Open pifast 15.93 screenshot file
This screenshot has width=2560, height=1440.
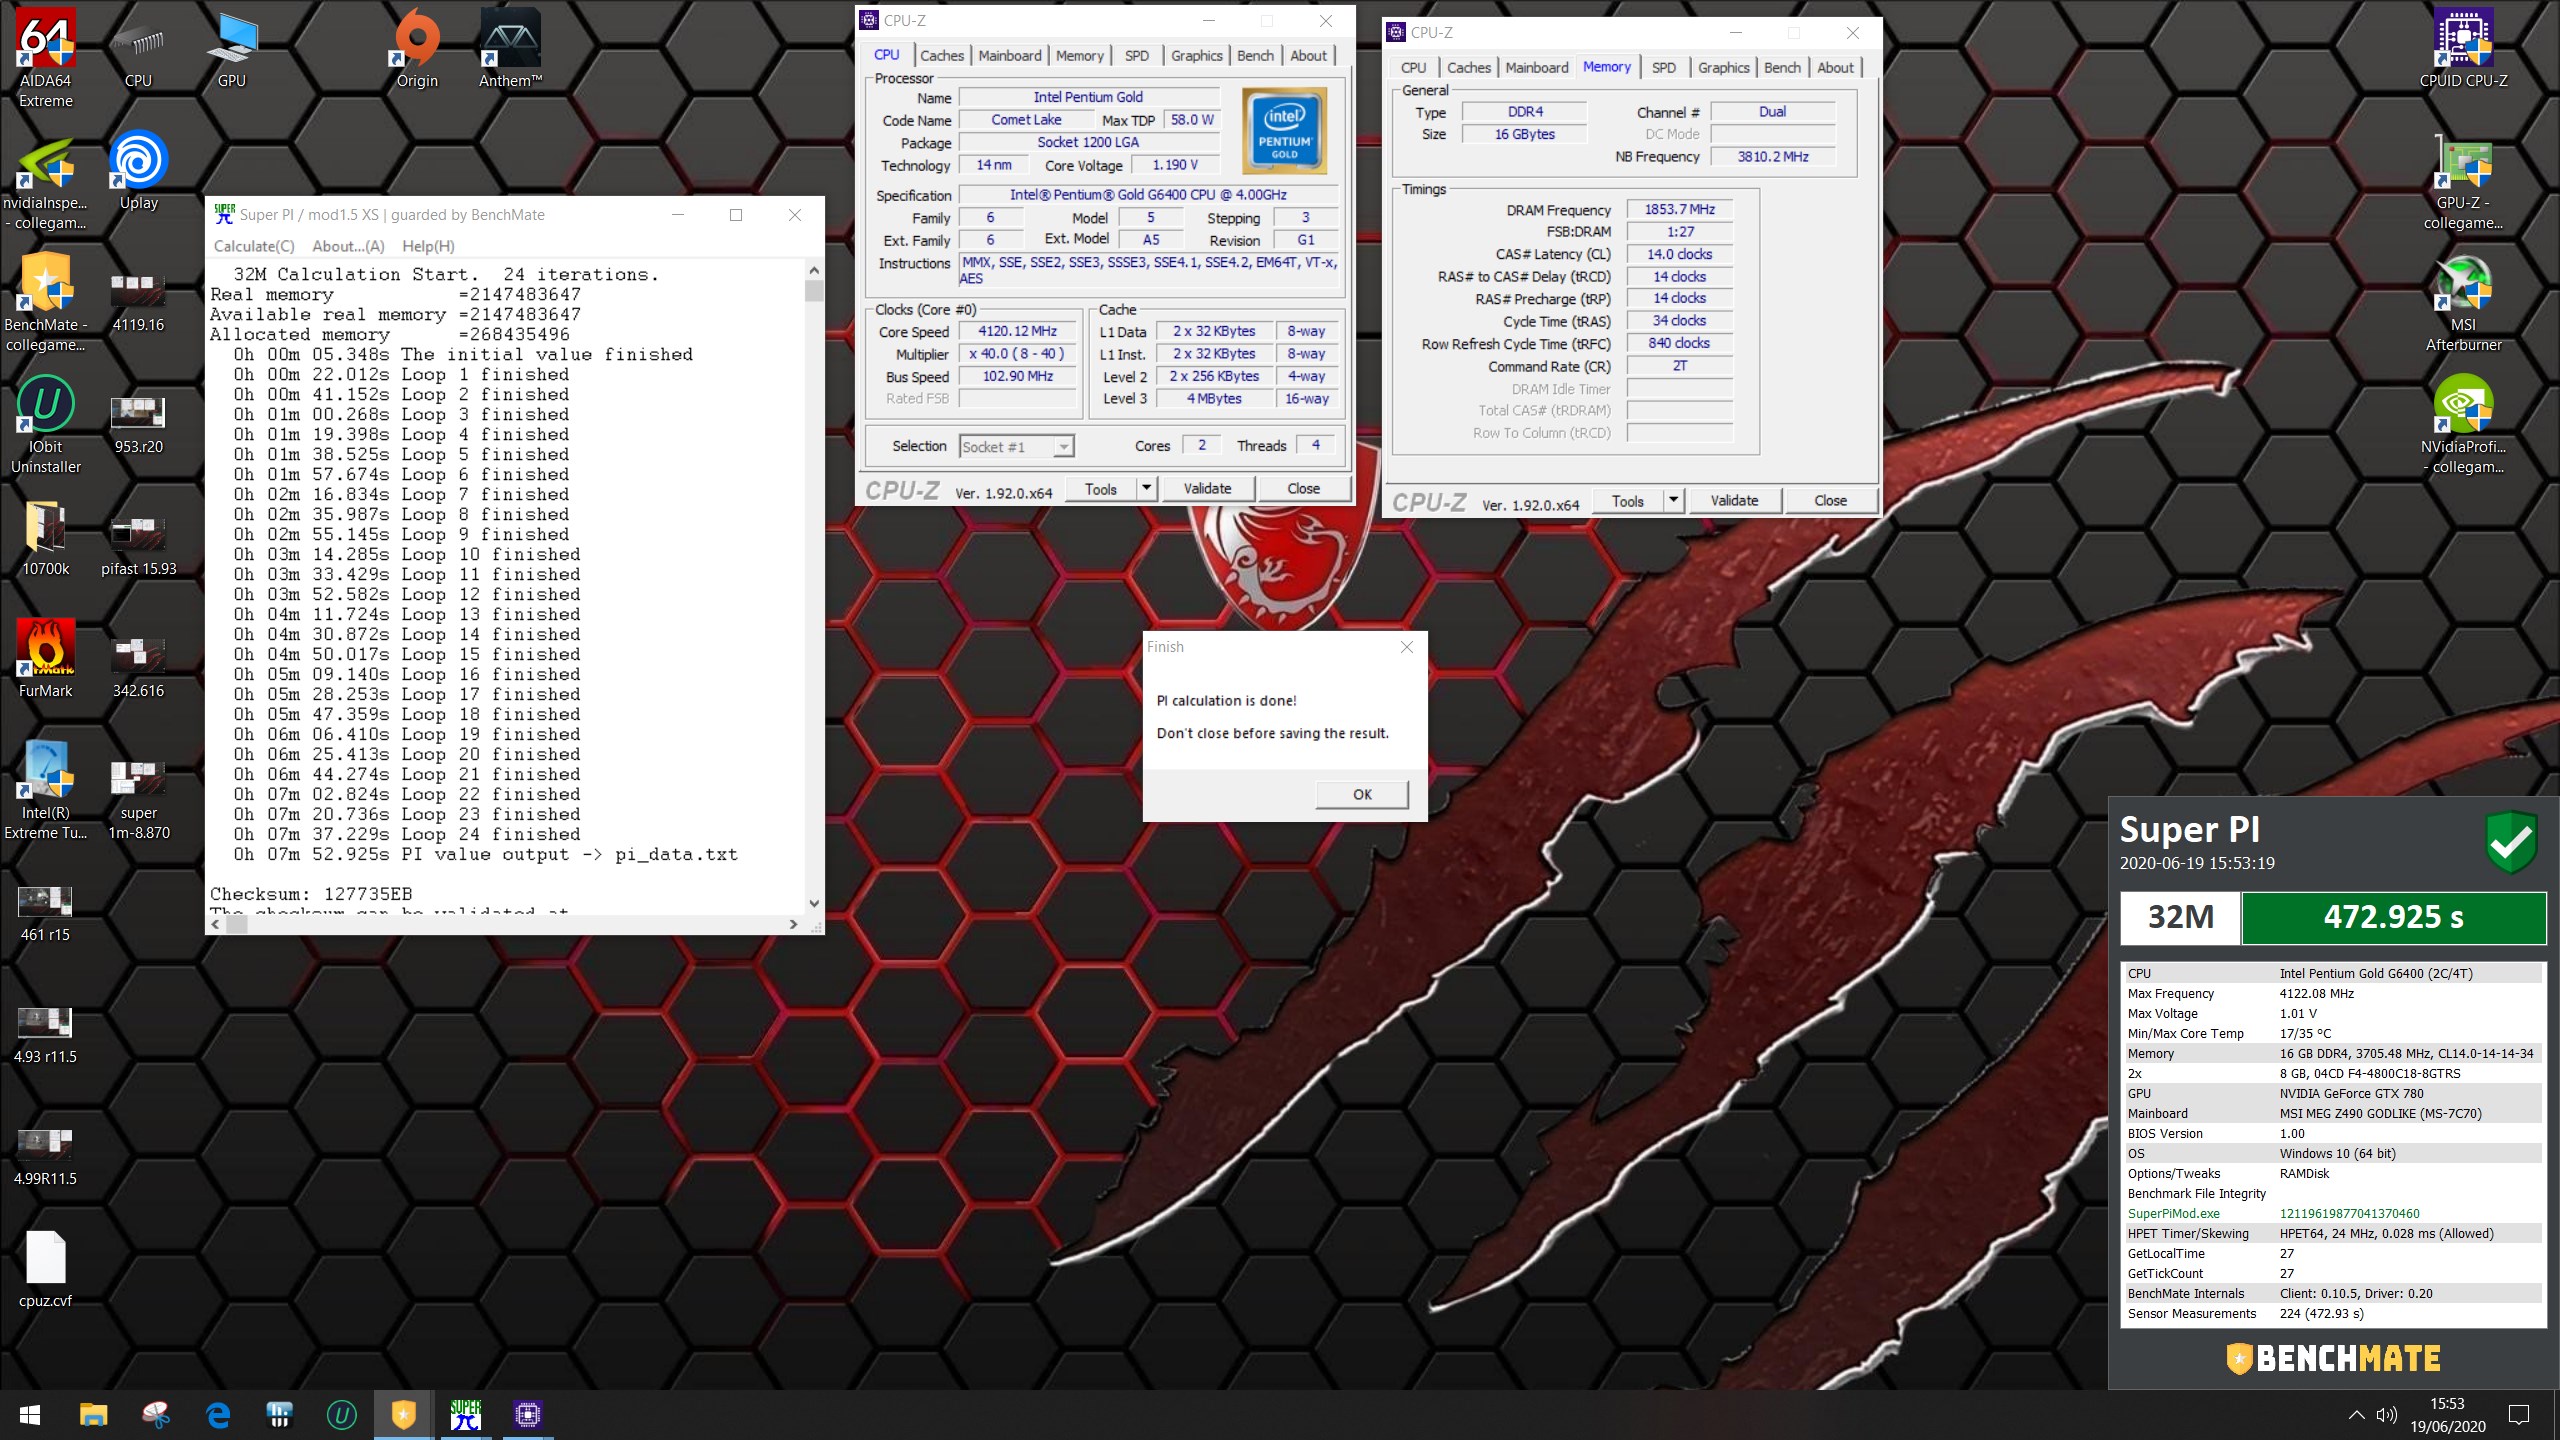coord(138,545)
